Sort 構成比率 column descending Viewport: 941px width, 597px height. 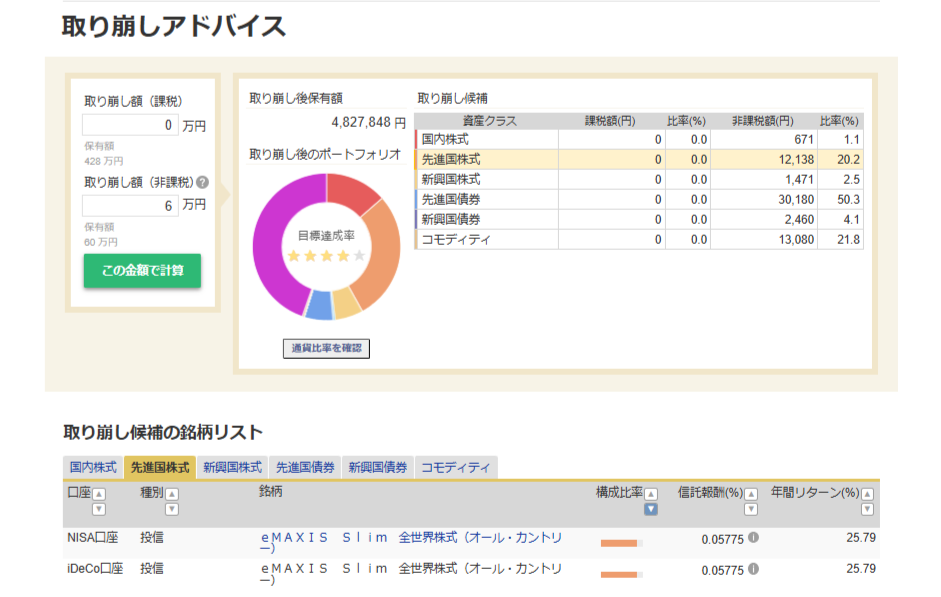pyautogui.click(x=651, y=509)
